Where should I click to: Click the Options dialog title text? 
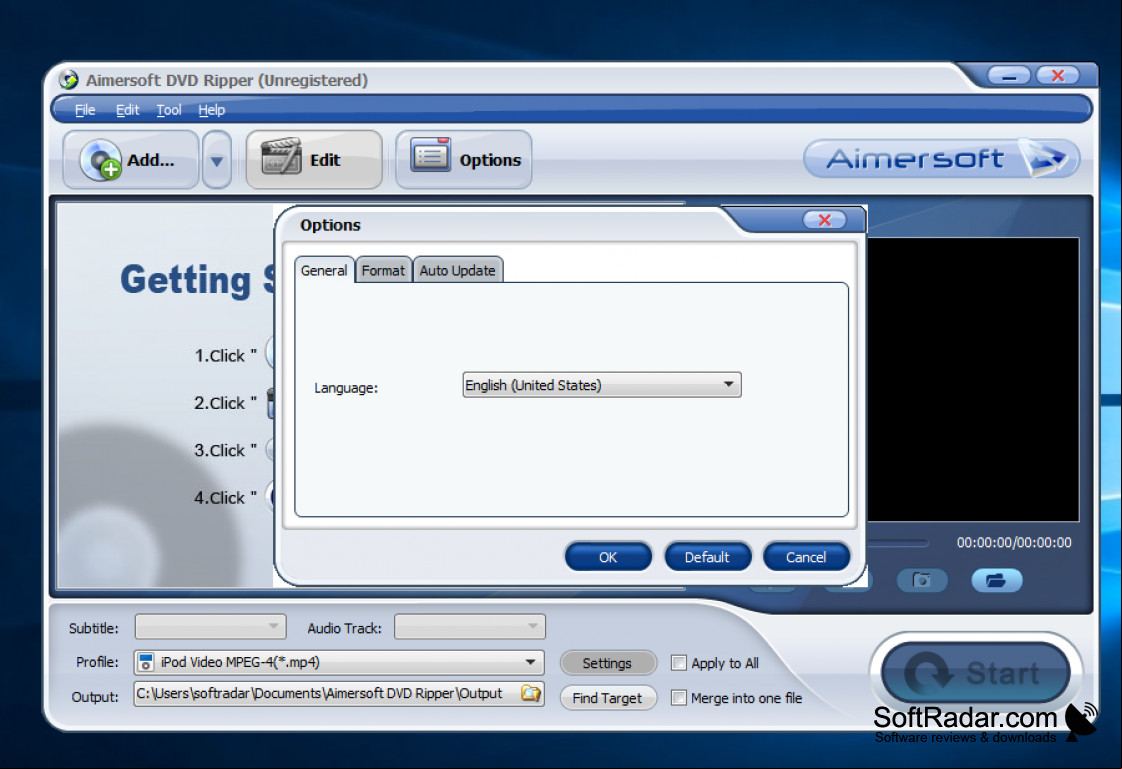(x=330, y=225)
